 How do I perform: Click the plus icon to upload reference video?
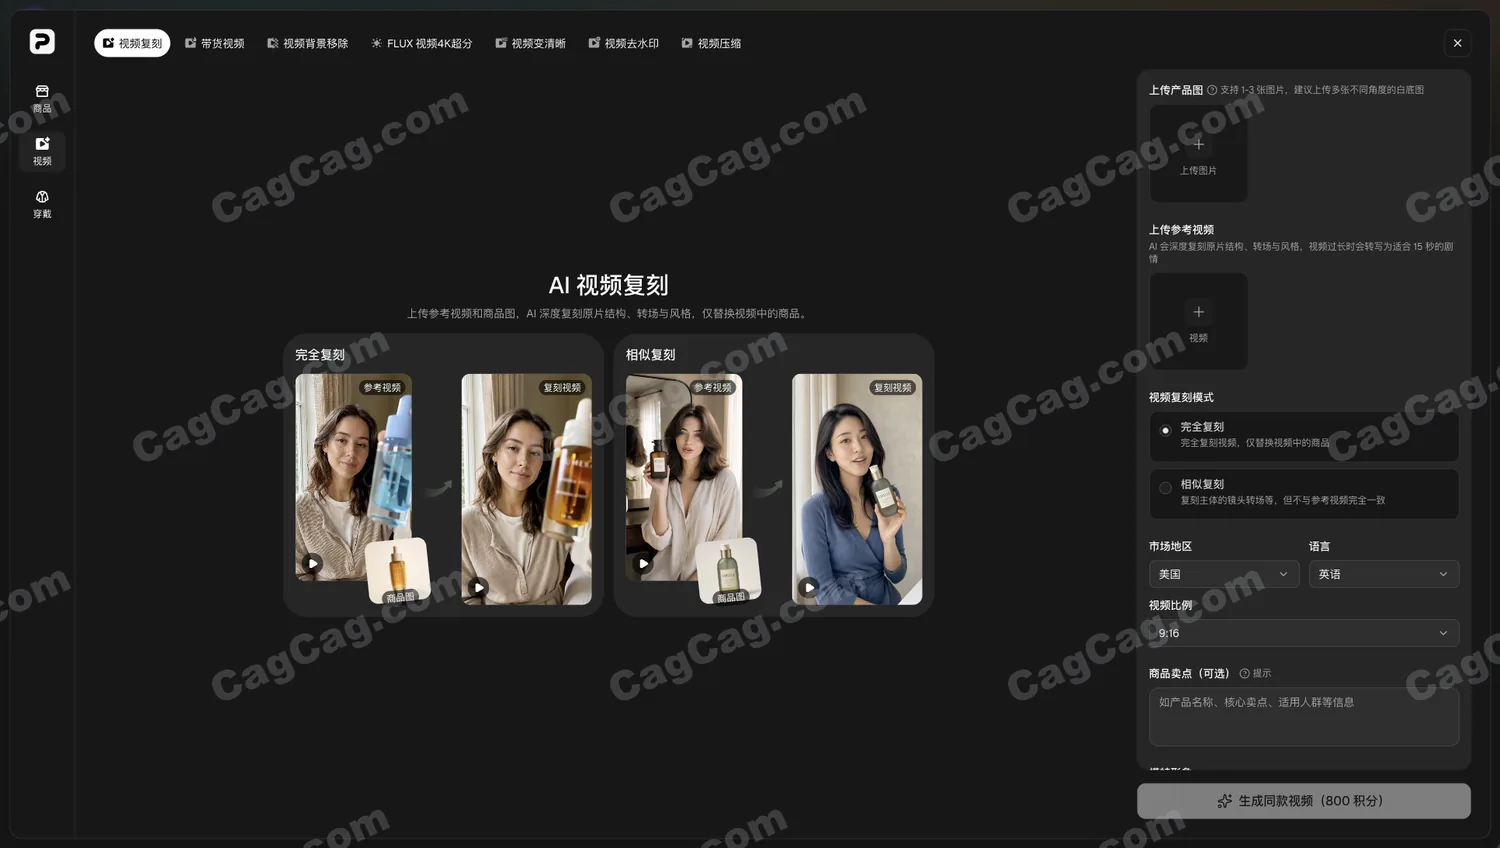click(x=1198, y=312)
